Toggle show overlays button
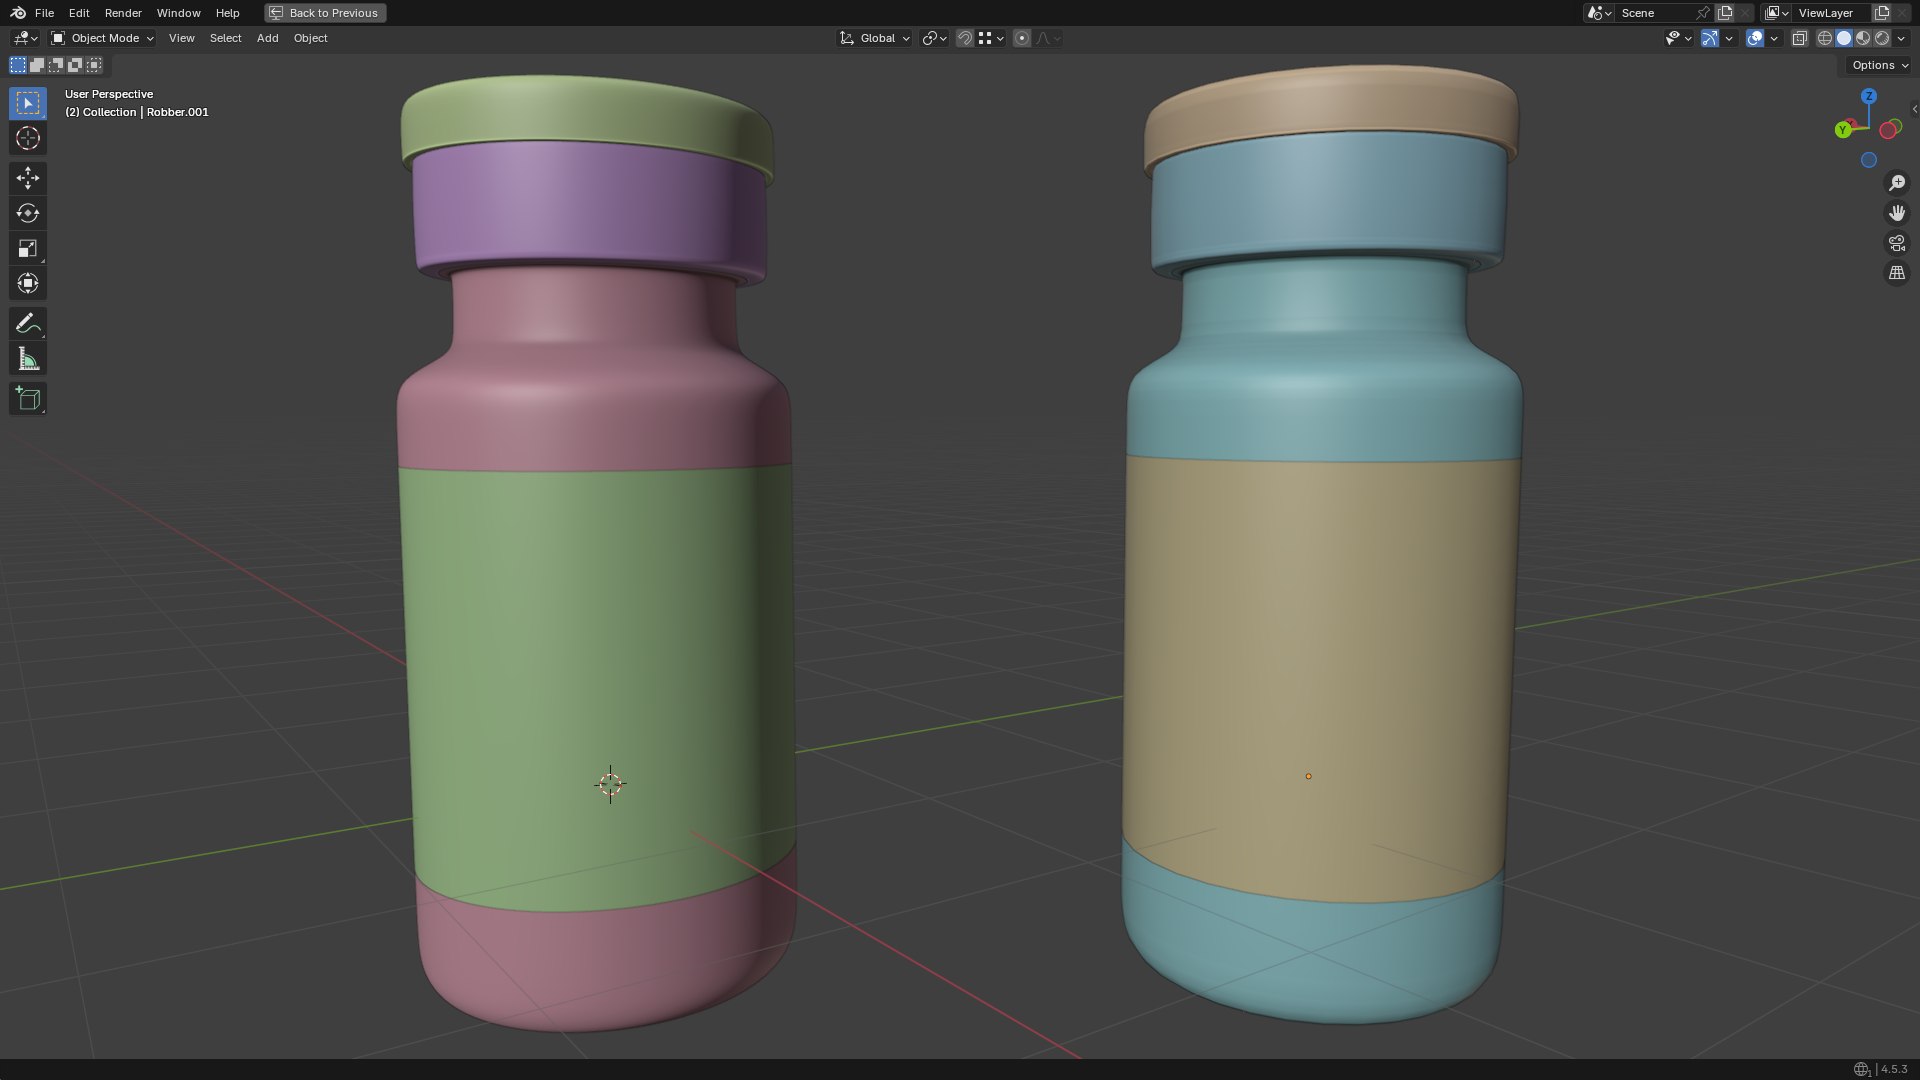Viewport: 1920px width, 1080px height. 1755,38
